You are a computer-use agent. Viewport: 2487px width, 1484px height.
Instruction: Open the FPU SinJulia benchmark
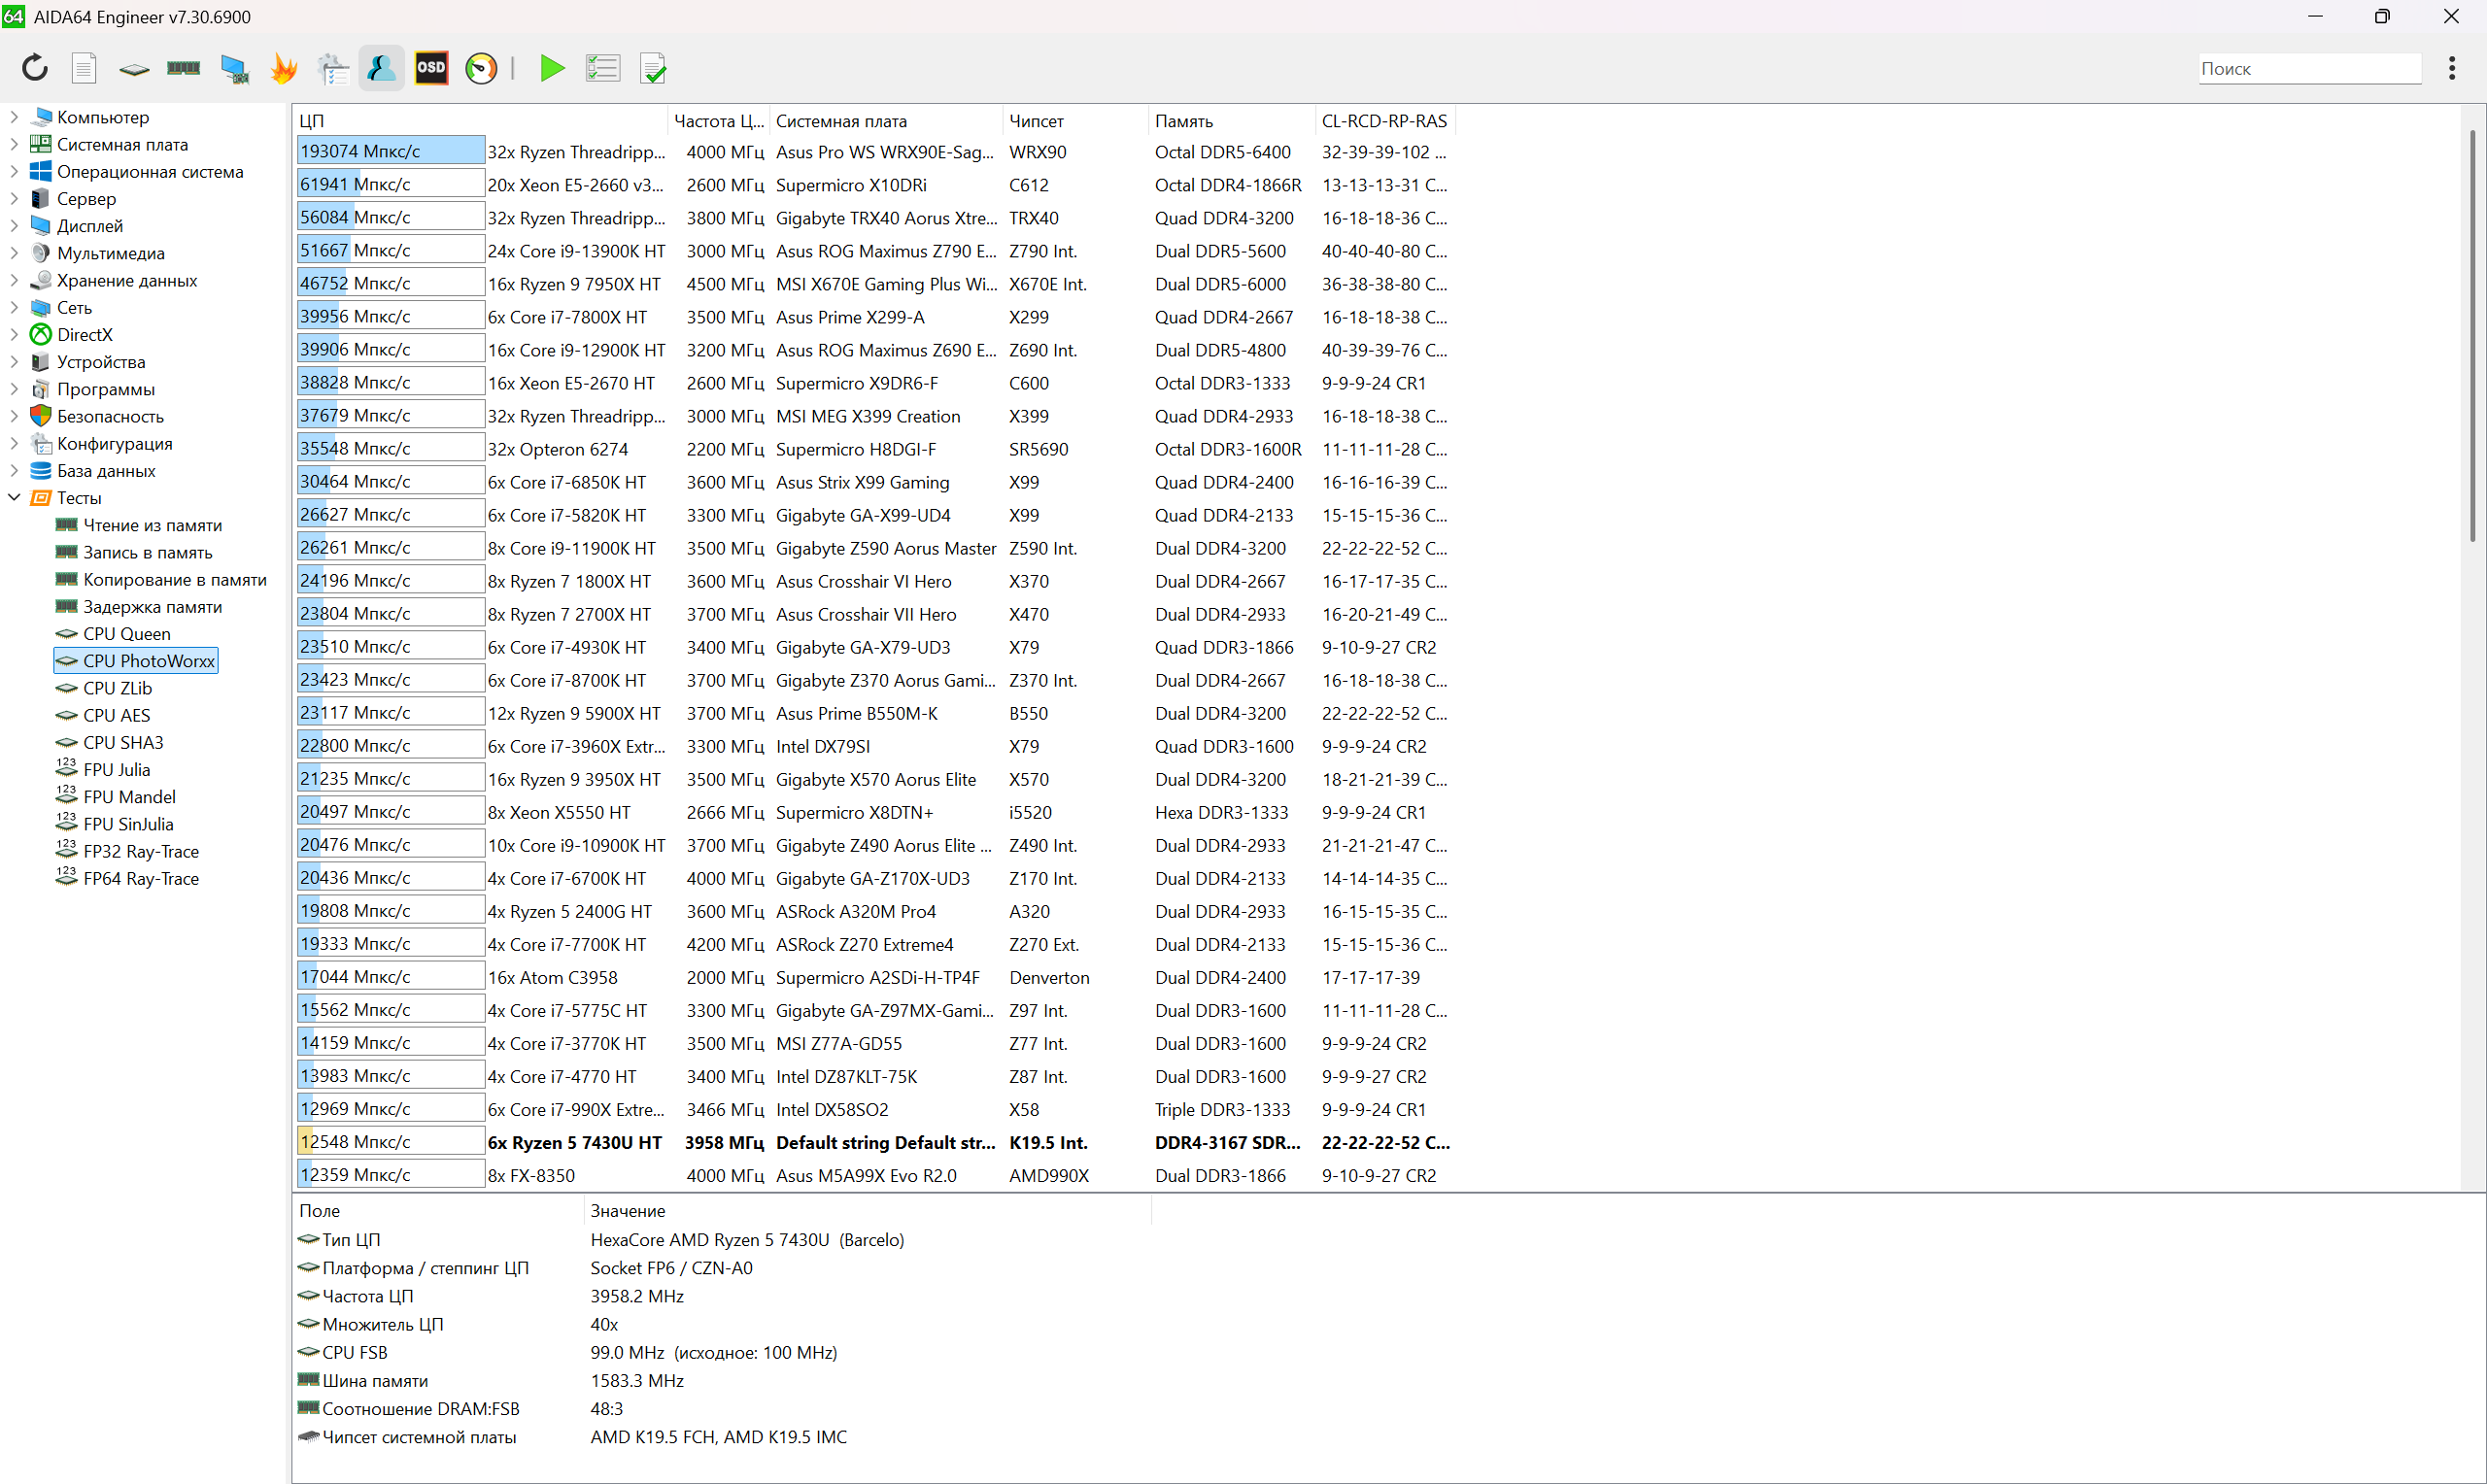pyautogui.click(x=128, y=824)
